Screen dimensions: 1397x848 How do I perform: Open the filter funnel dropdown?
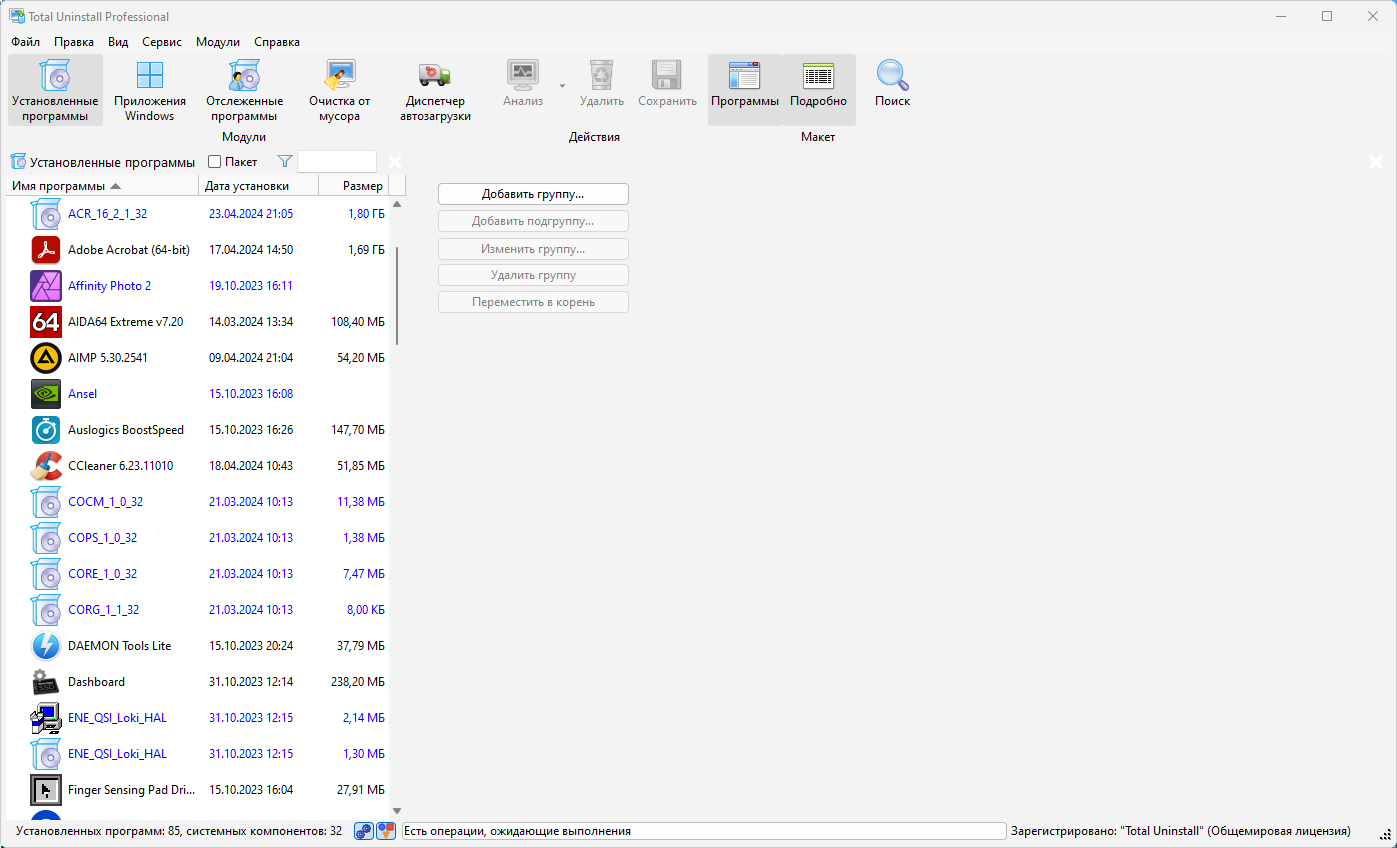285,162
